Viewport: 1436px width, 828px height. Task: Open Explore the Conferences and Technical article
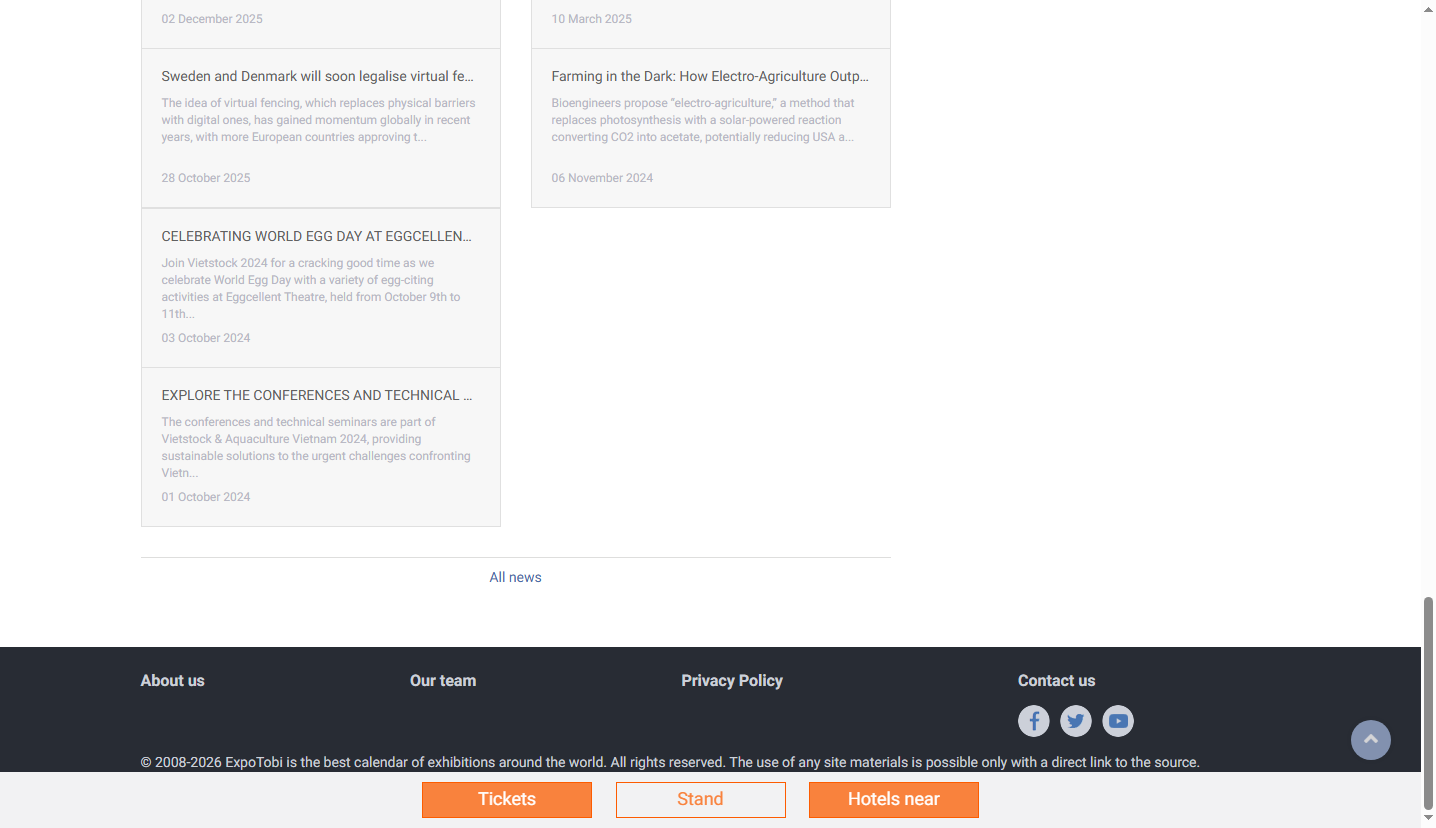pos(317,395)
